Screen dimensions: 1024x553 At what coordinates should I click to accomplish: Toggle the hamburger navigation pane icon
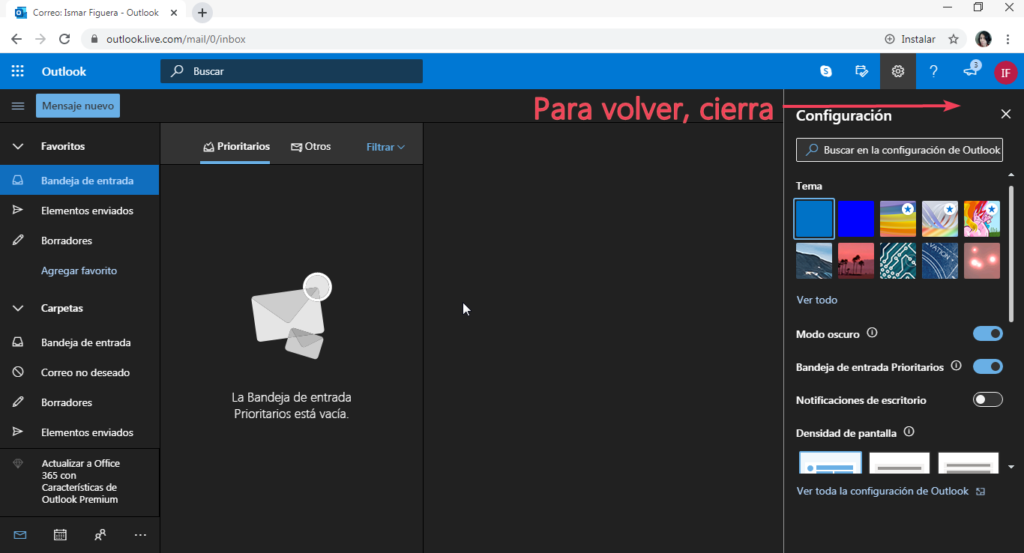point(18,106)
